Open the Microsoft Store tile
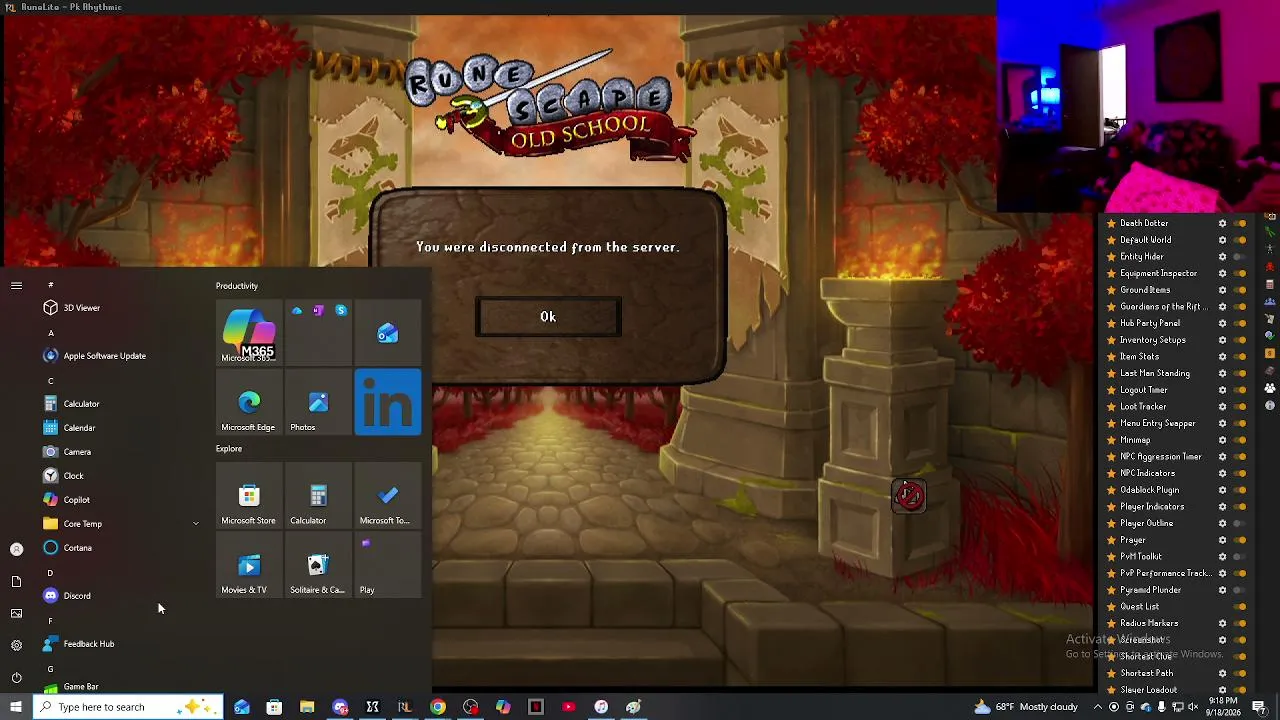The height and width of the screenshot is (720, 1280). (249, 497)
